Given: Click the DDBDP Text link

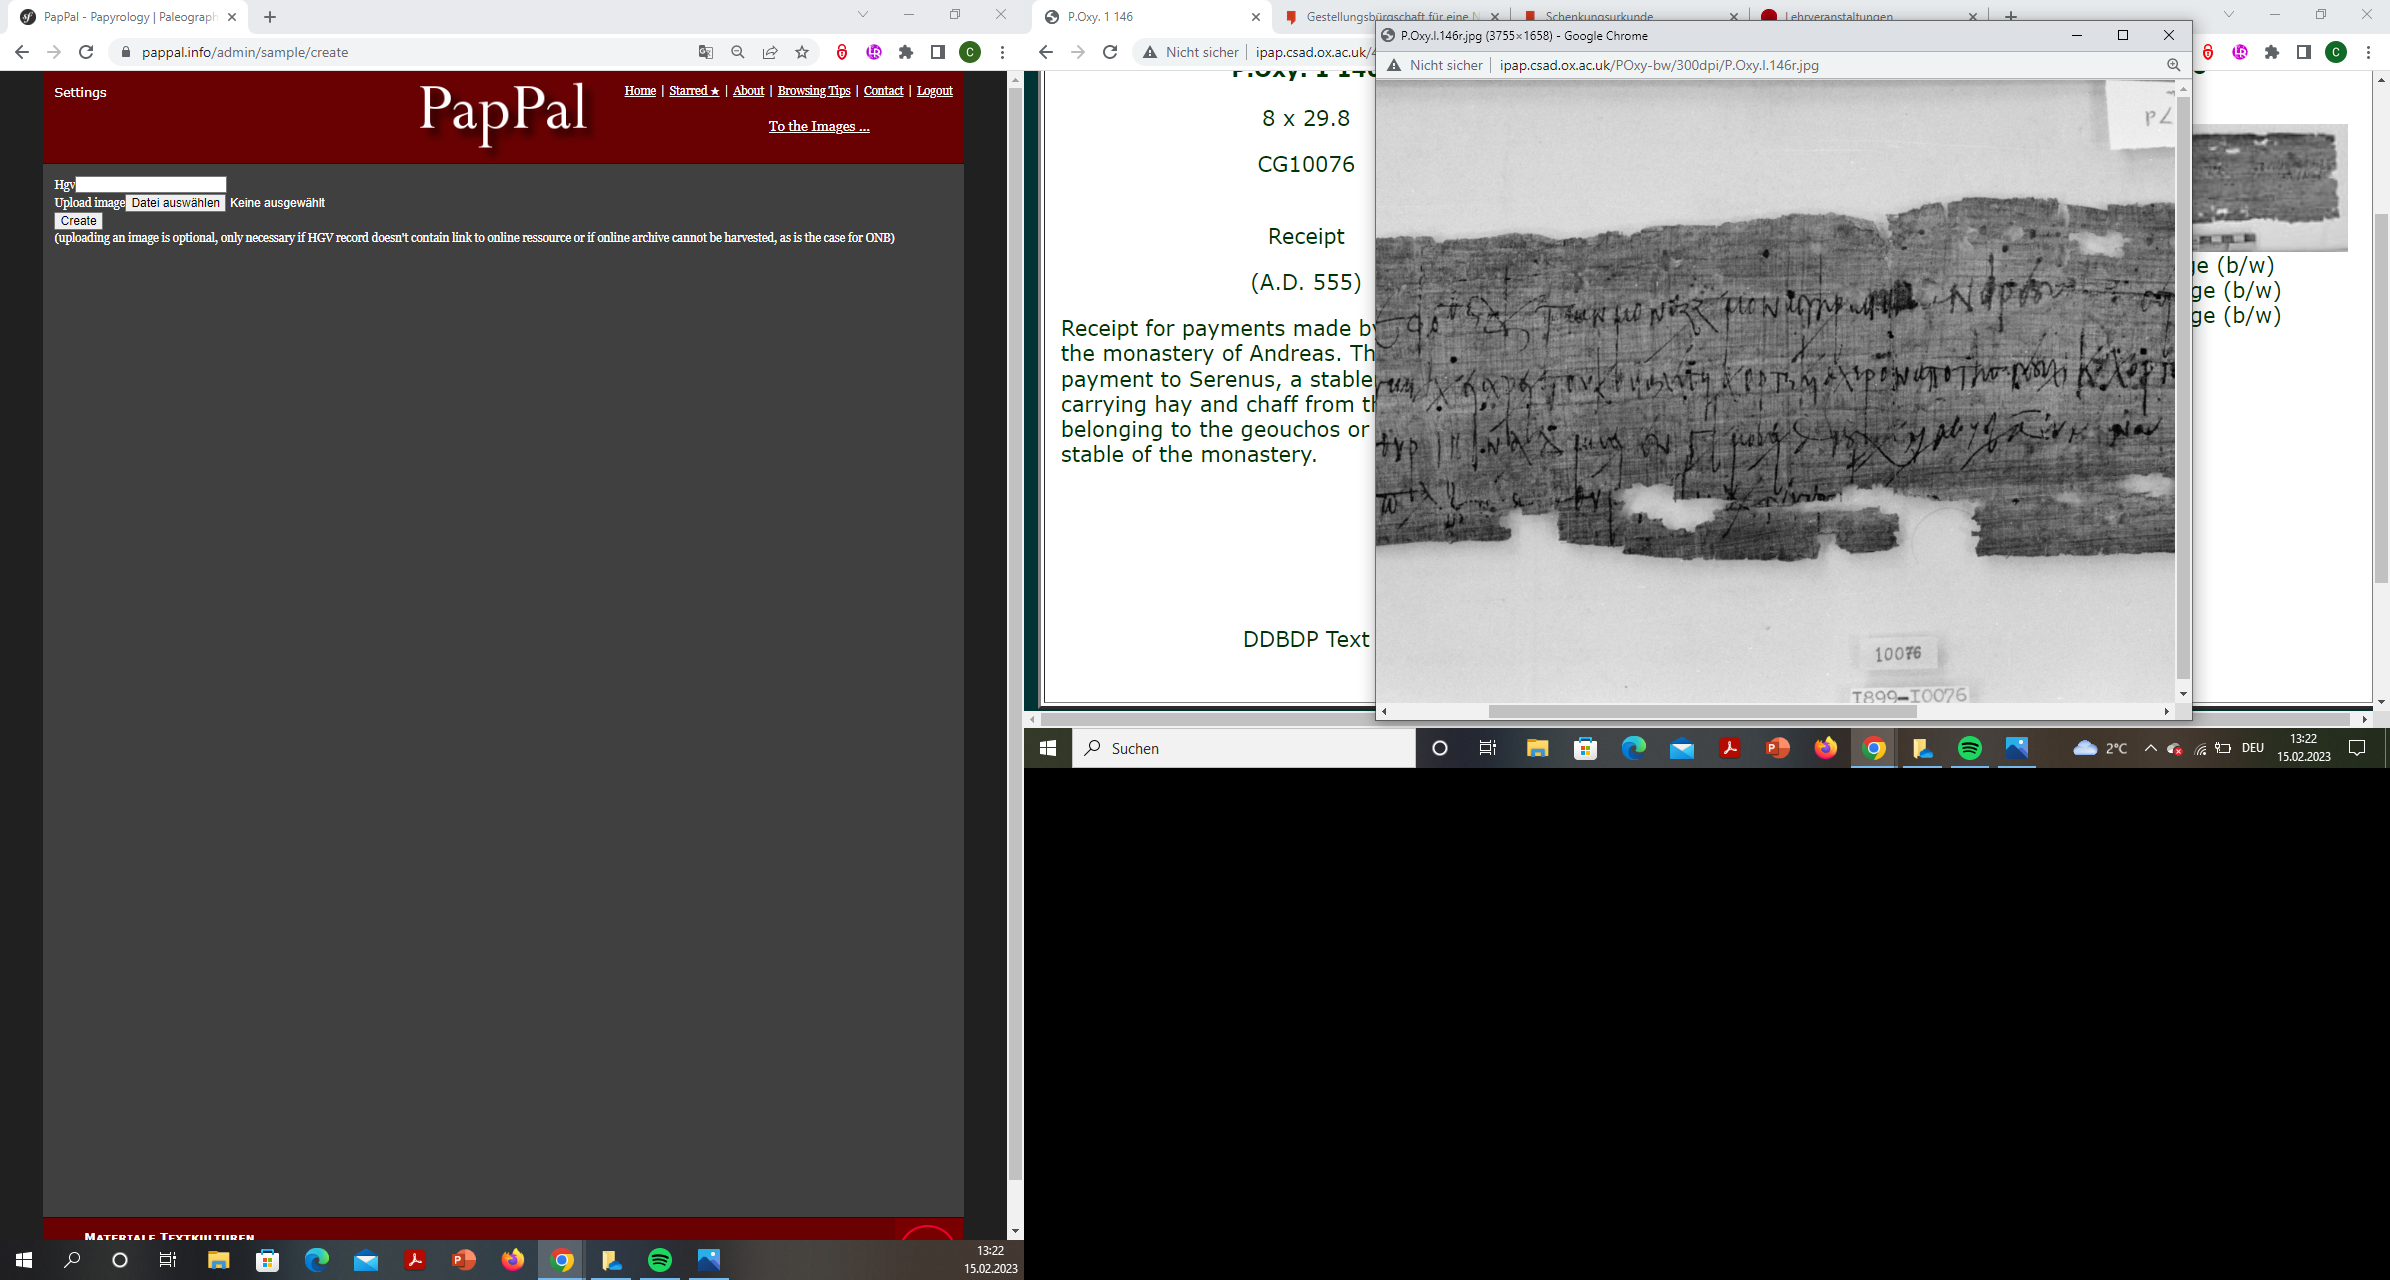Looking at the screenshot, I should [1305, 639].
